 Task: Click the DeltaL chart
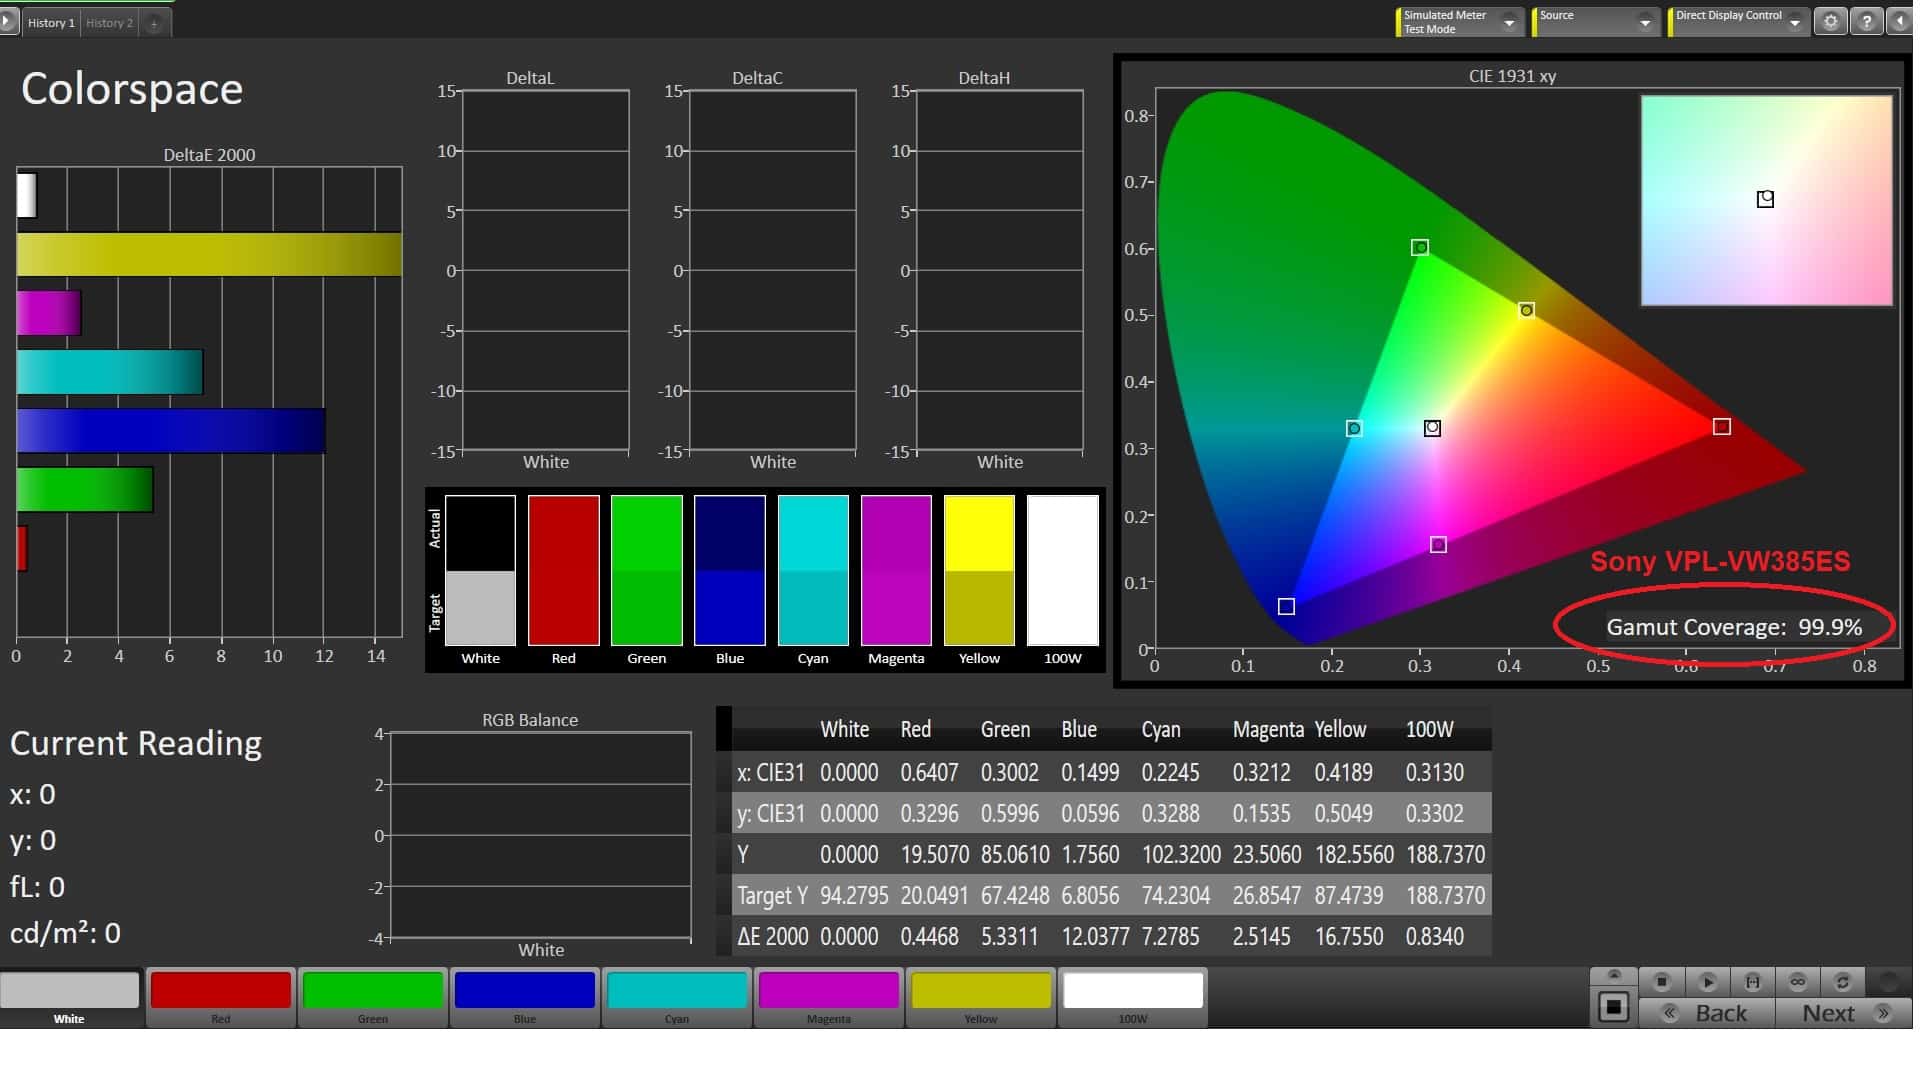545,271
